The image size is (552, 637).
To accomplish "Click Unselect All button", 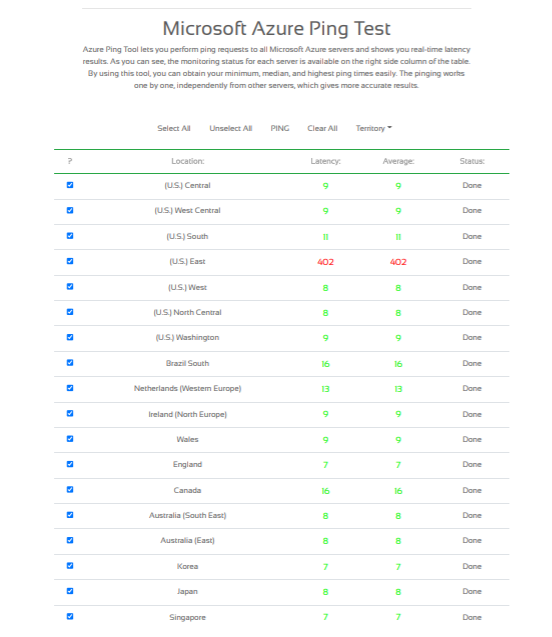I will [231, 128].
